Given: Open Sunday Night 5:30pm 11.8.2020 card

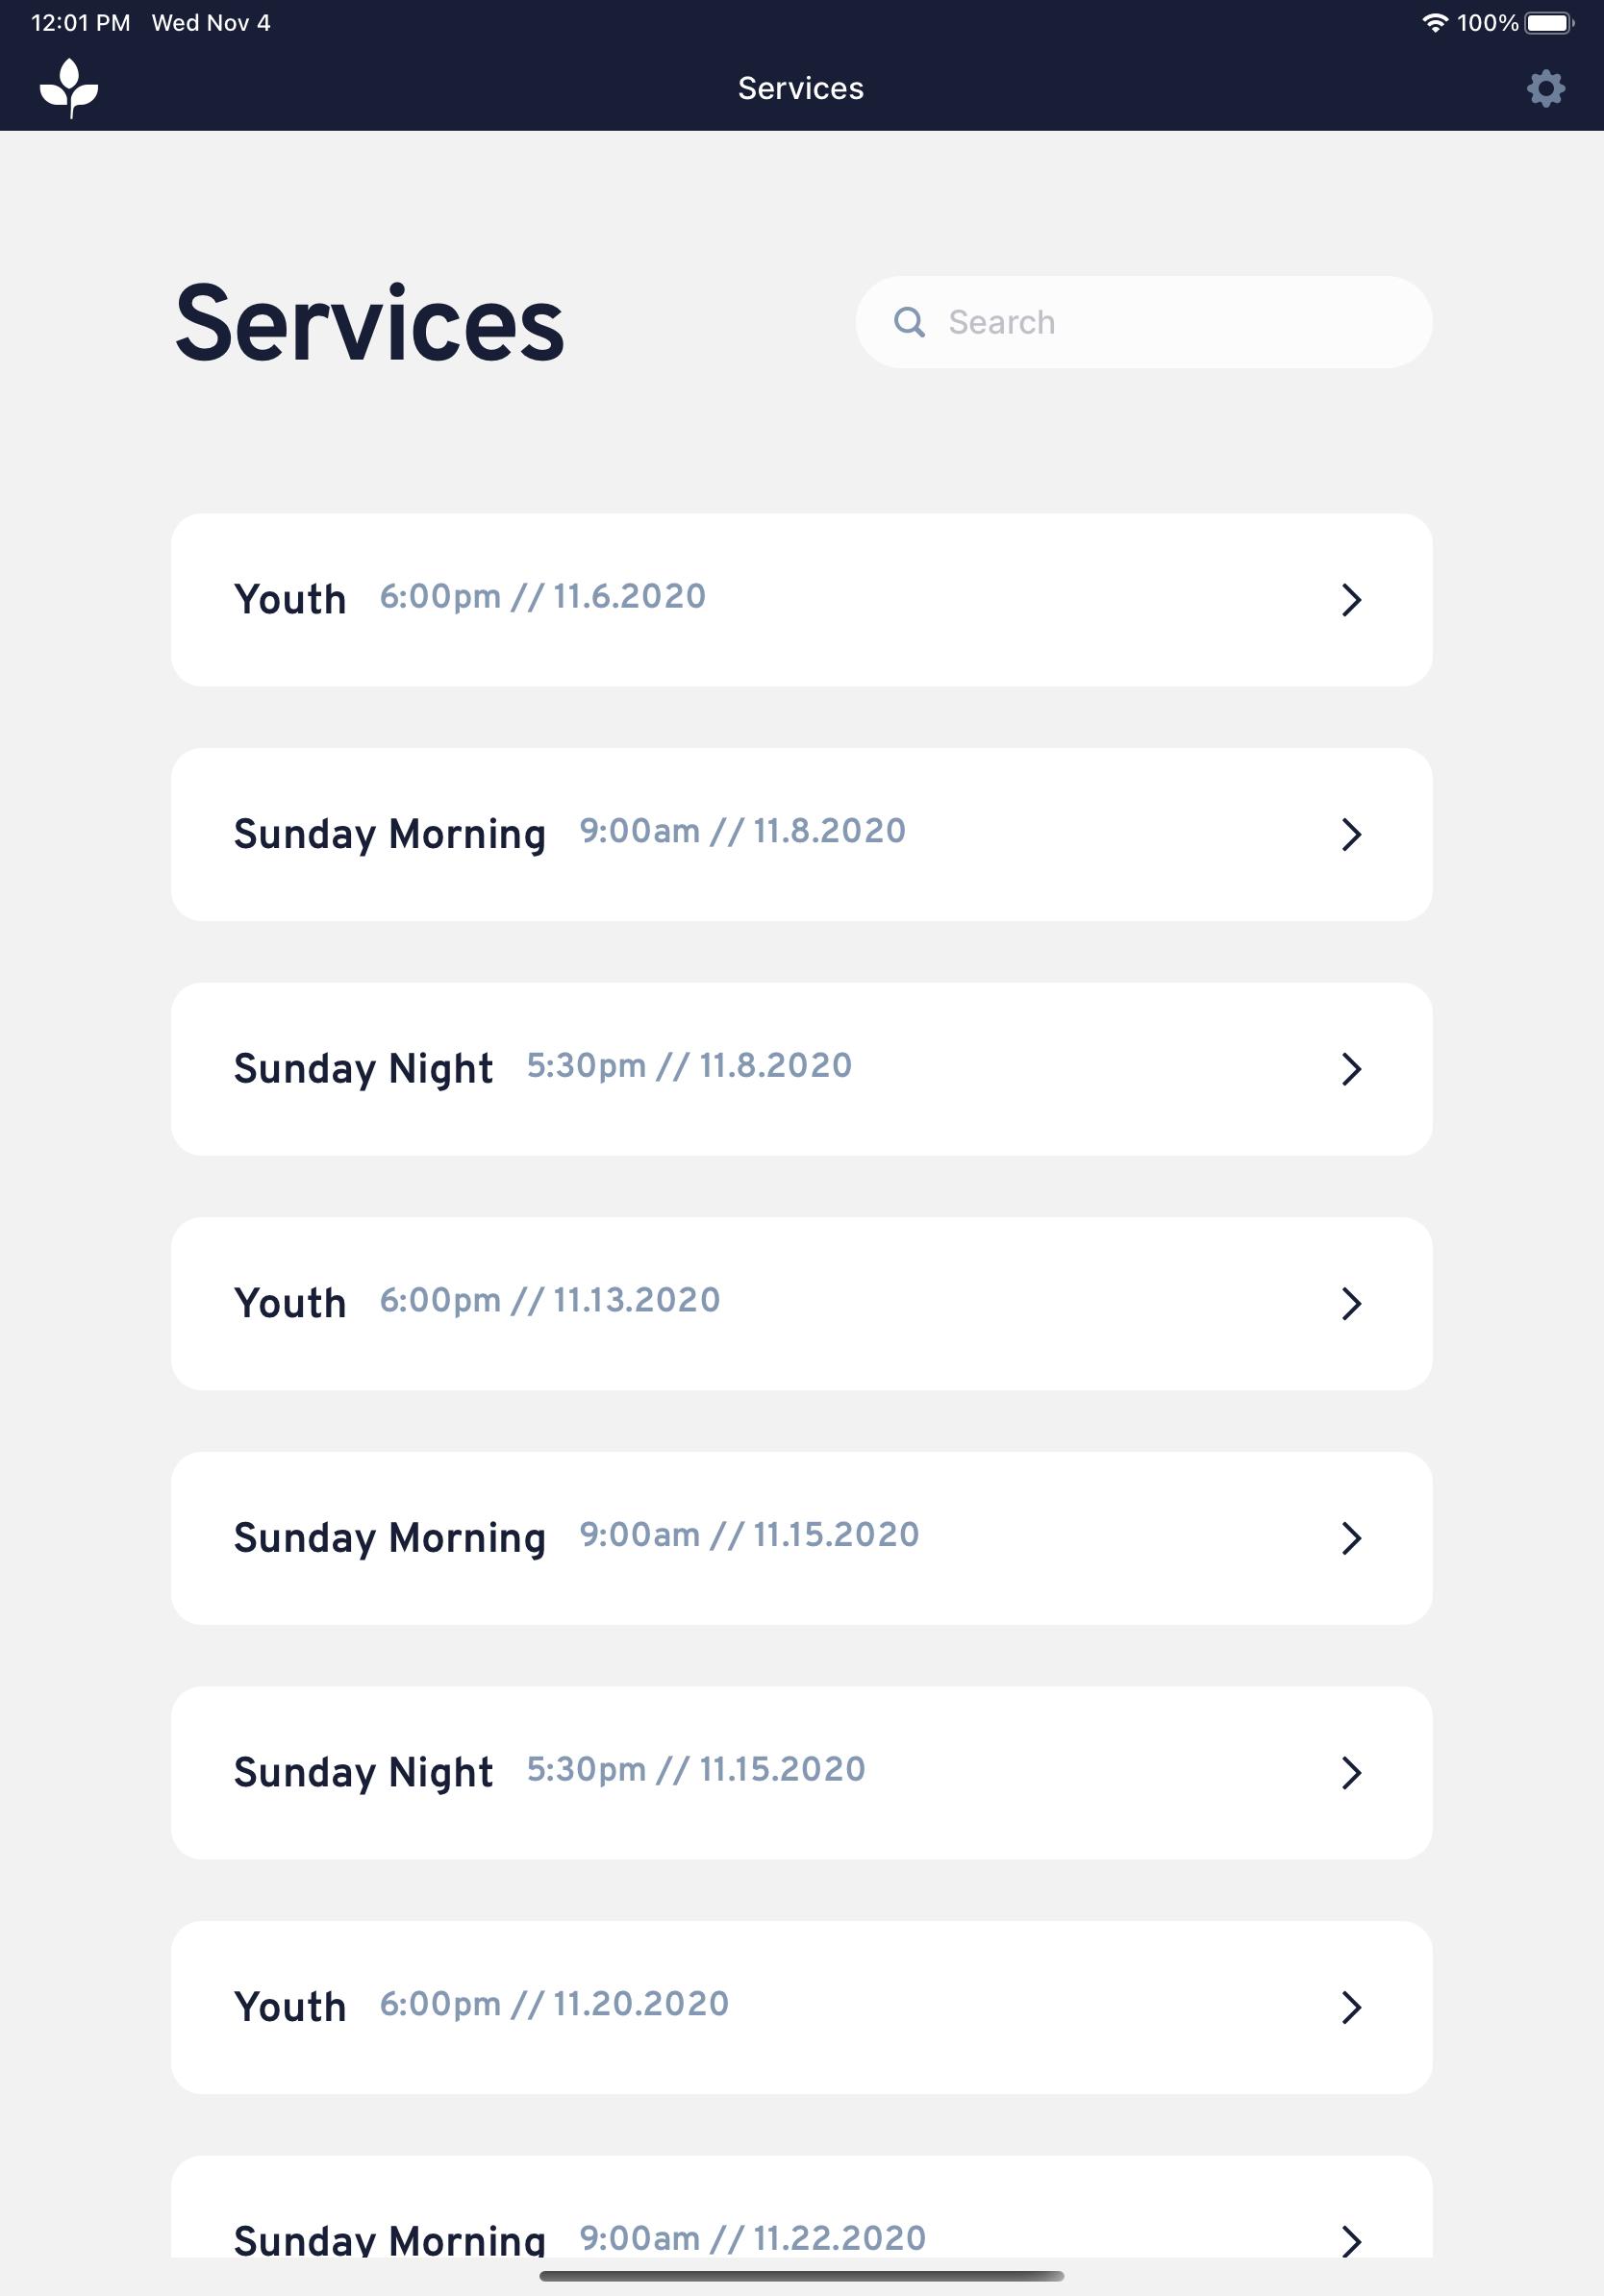Looking at the screenshot, I should pyautogui.click(x=801, y=1069).
